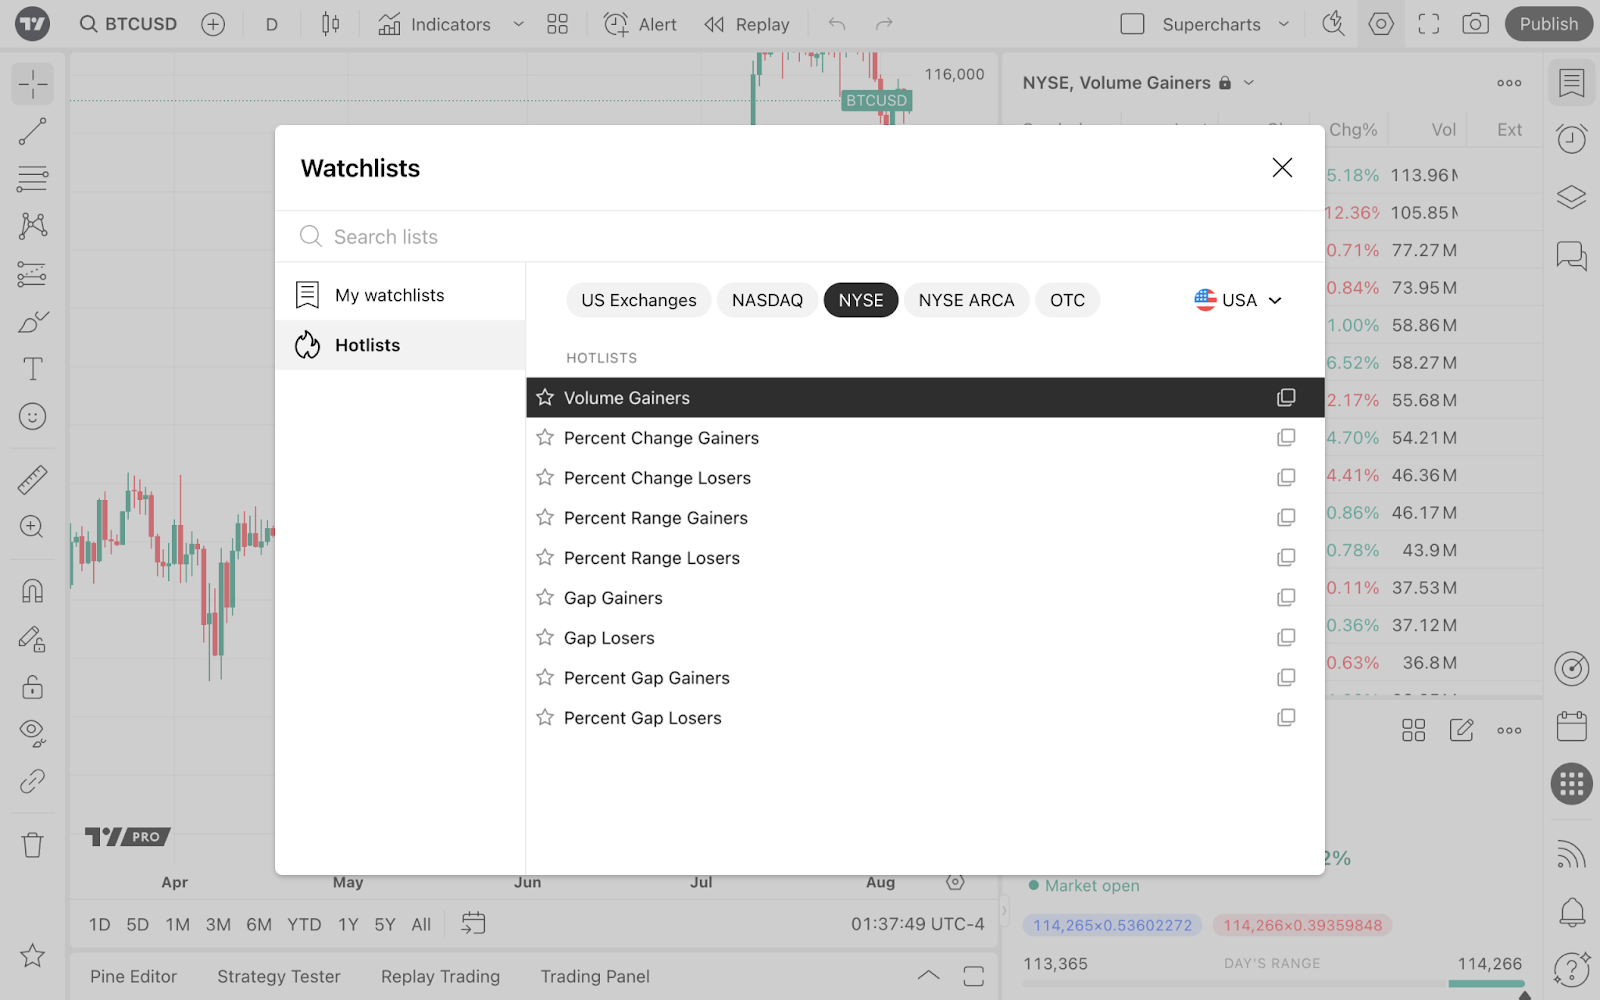
Task: Expand the favorite indicators chevron
Action: [518, 24]
